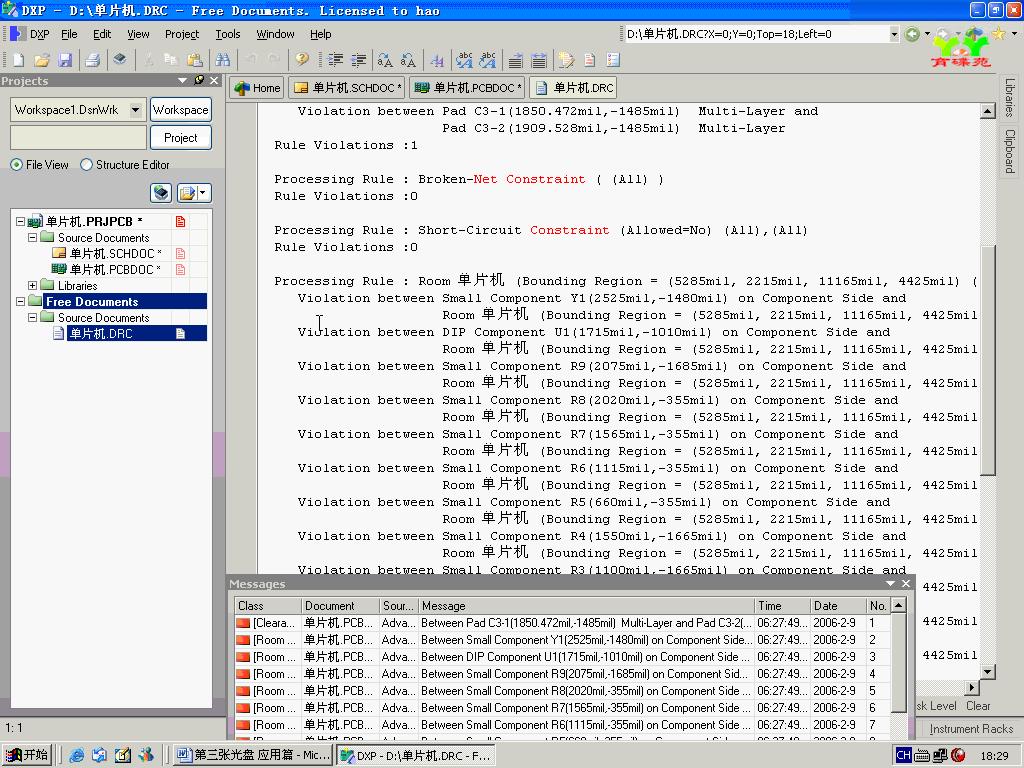The image size is (1024, 768).
Task: Open the Tools menu
Action: [228, 34]
